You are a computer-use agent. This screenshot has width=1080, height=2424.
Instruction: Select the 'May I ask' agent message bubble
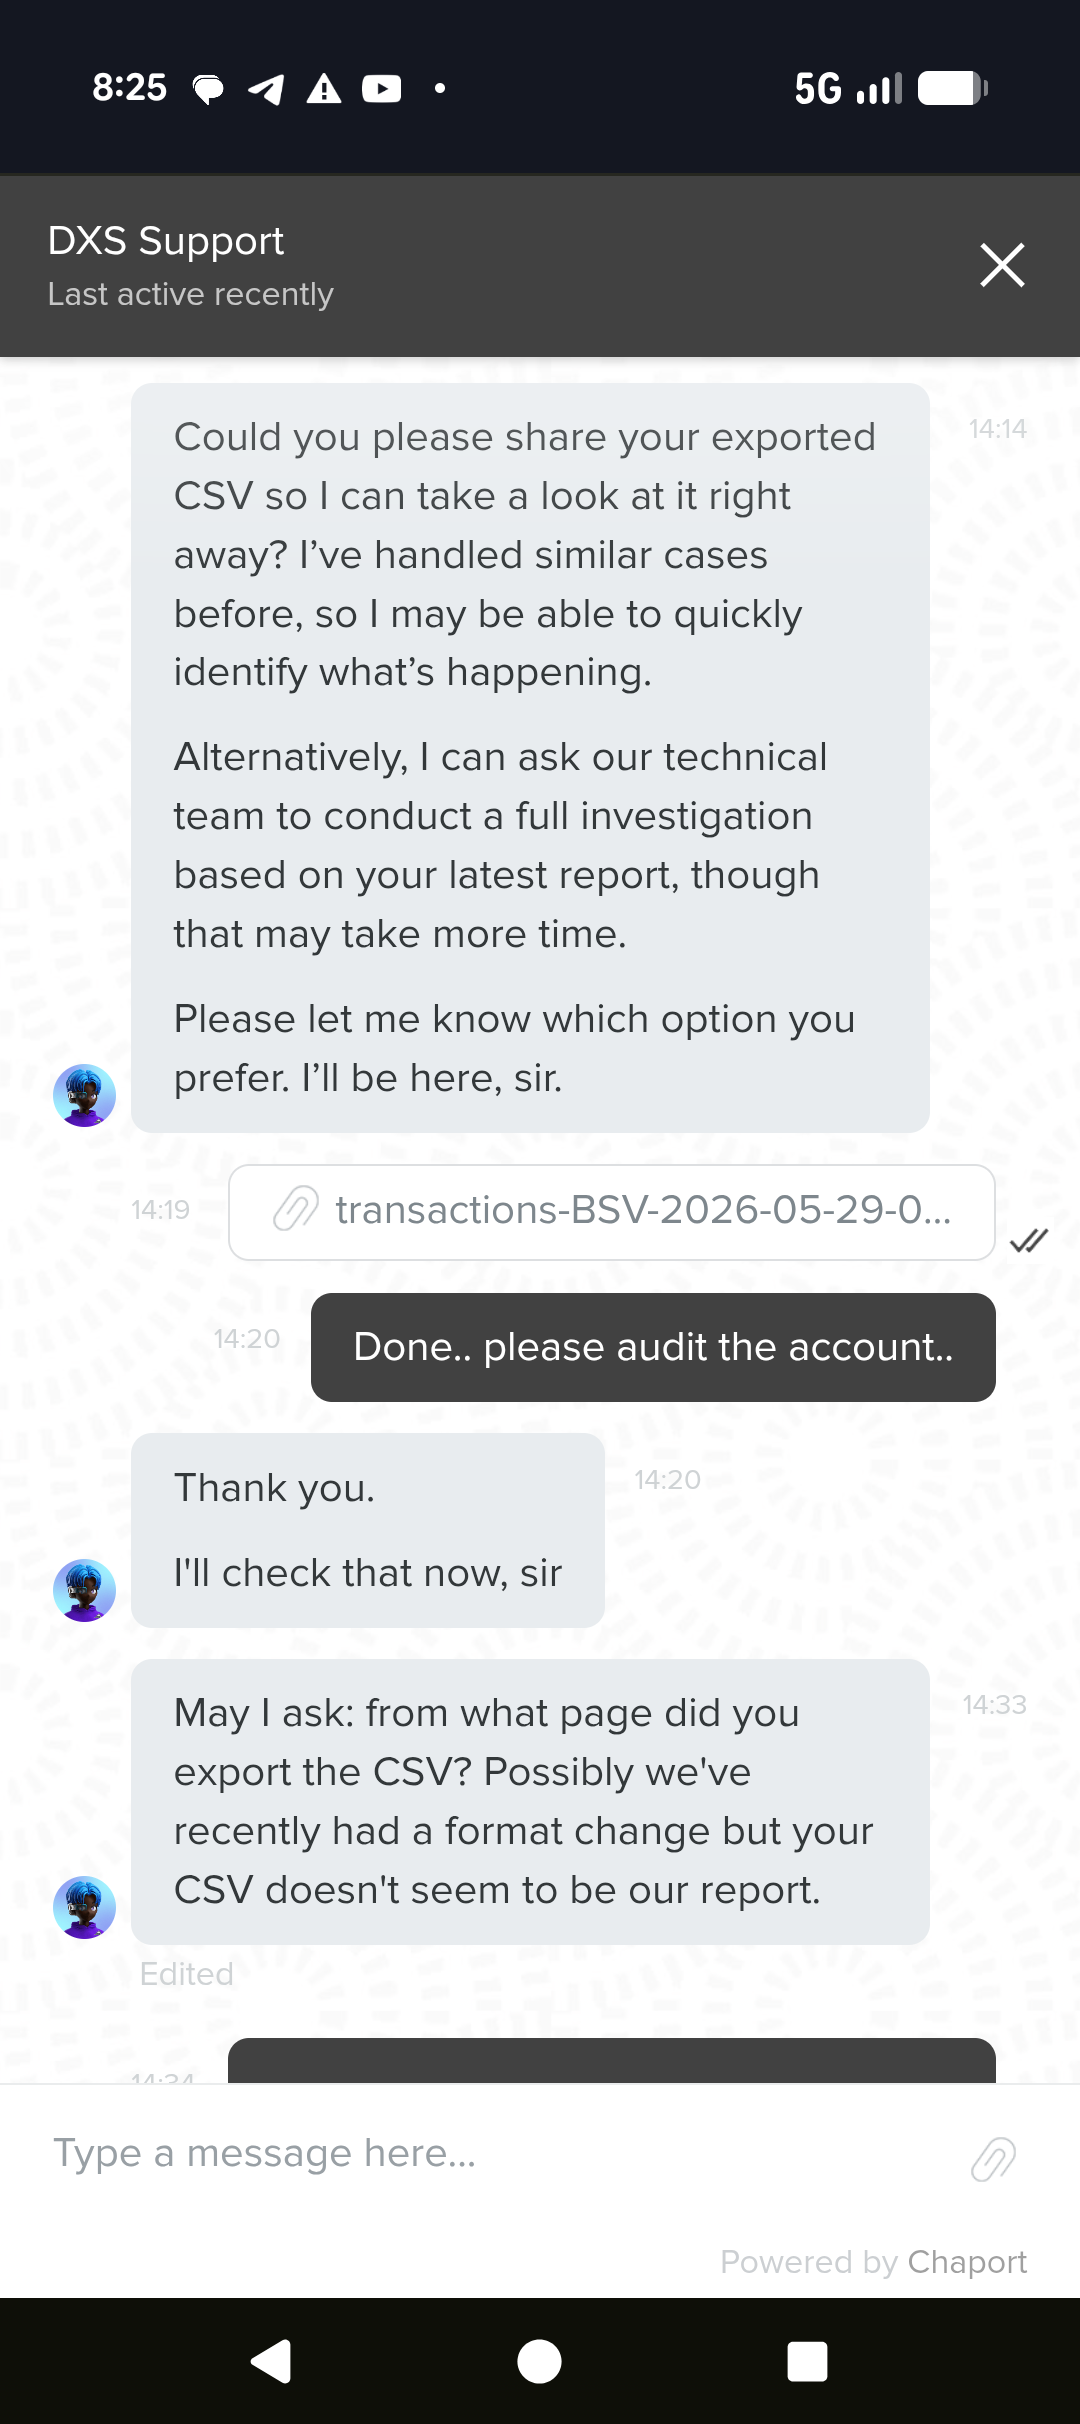(x=530, y=1802)
